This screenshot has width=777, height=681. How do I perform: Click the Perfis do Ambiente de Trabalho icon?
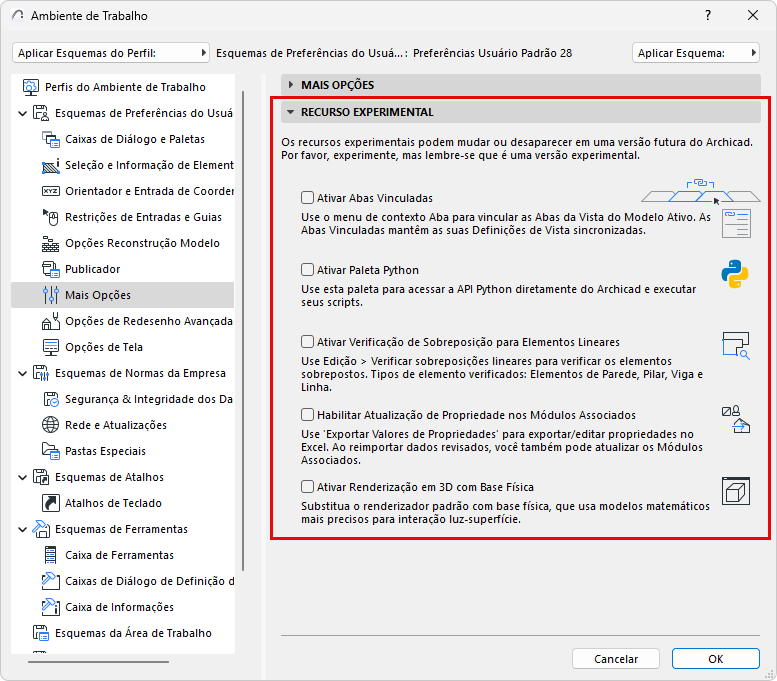[x=31, y=87]
